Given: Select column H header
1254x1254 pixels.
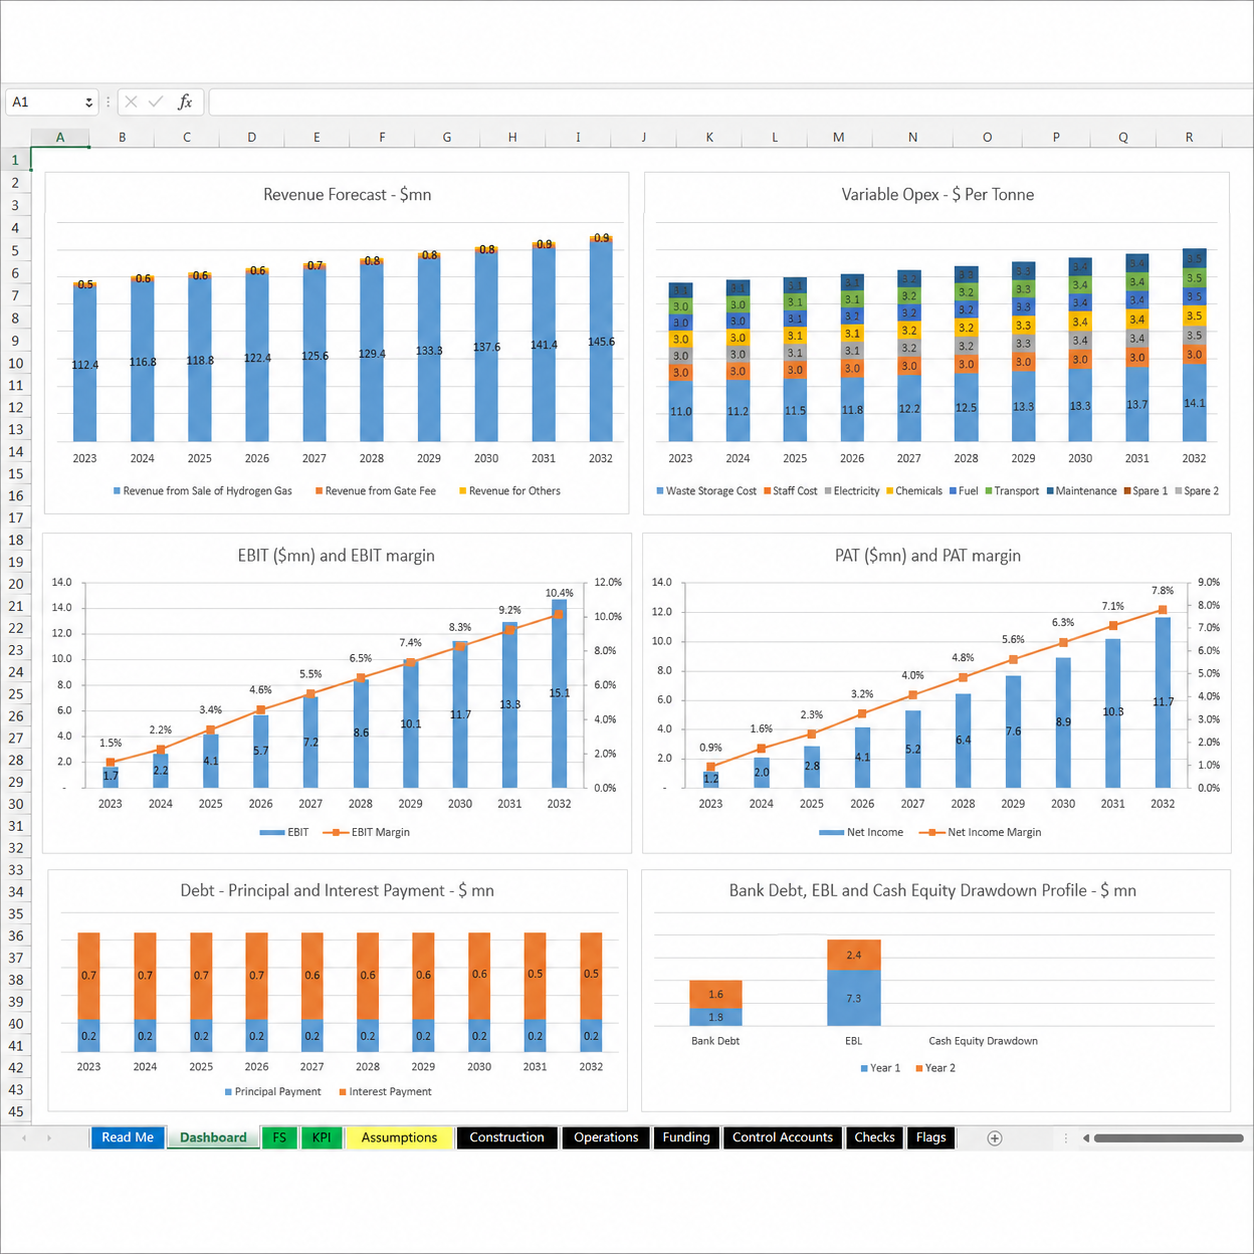Looking at the screenshot, I should point(512,137).
